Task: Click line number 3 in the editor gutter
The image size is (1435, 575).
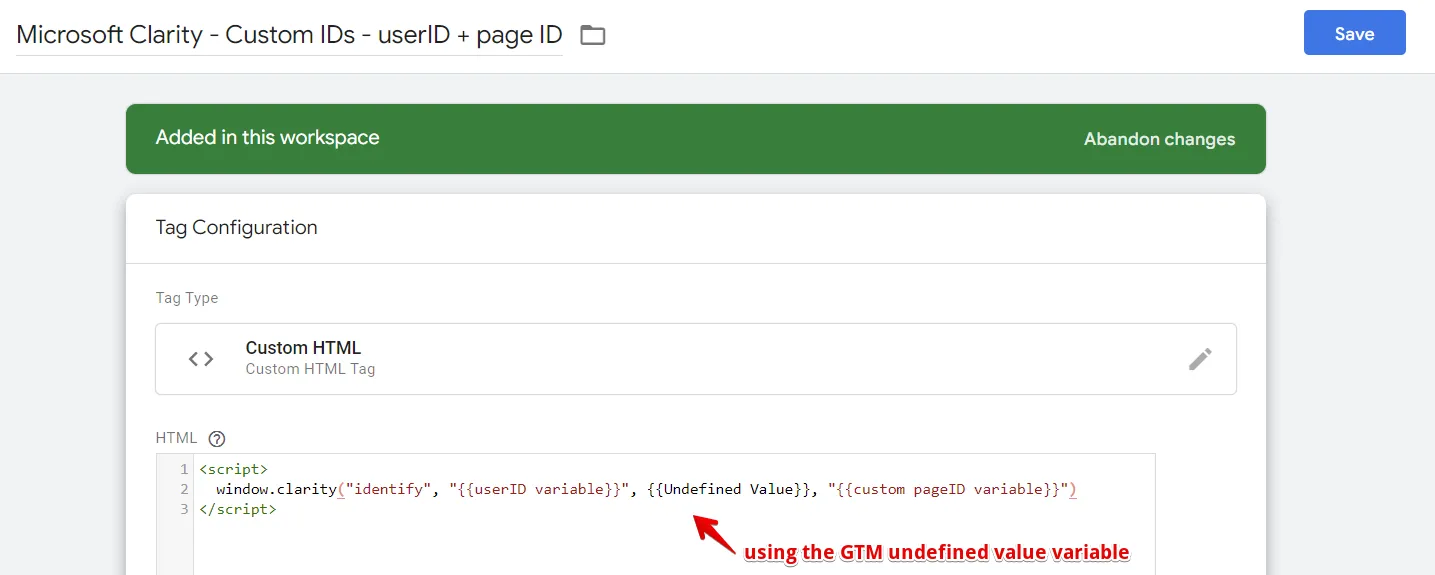Action: (x=183, y=509)
